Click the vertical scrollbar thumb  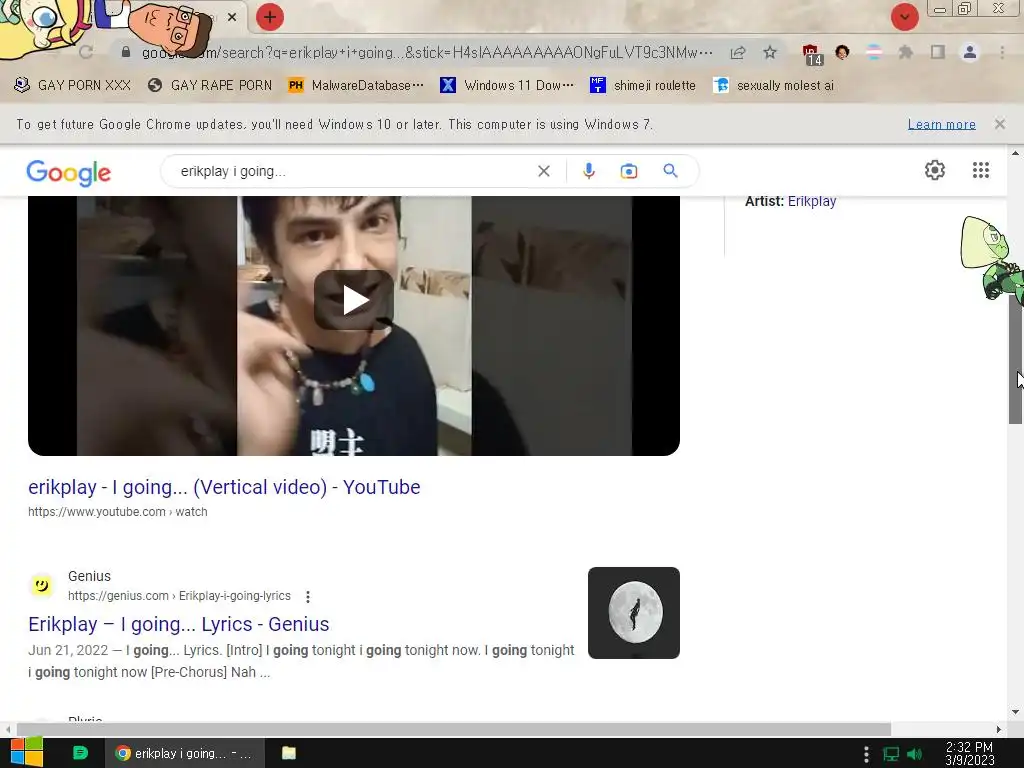1015,359
